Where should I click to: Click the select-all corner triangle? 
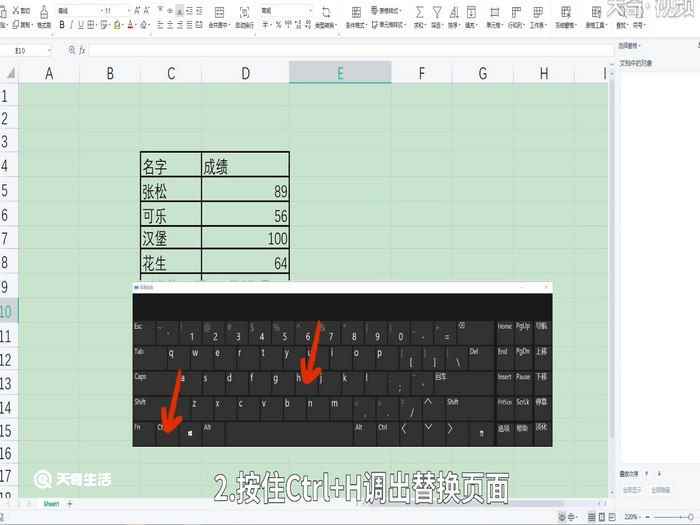(x=9, y=73)
